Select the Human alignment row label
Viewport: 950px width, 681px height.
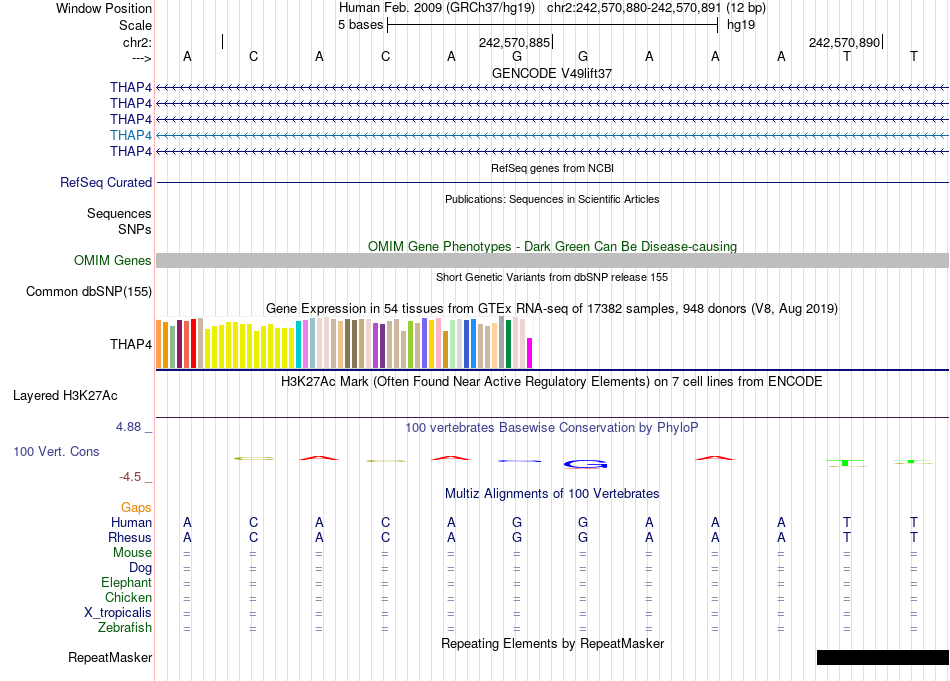[131, 522]
